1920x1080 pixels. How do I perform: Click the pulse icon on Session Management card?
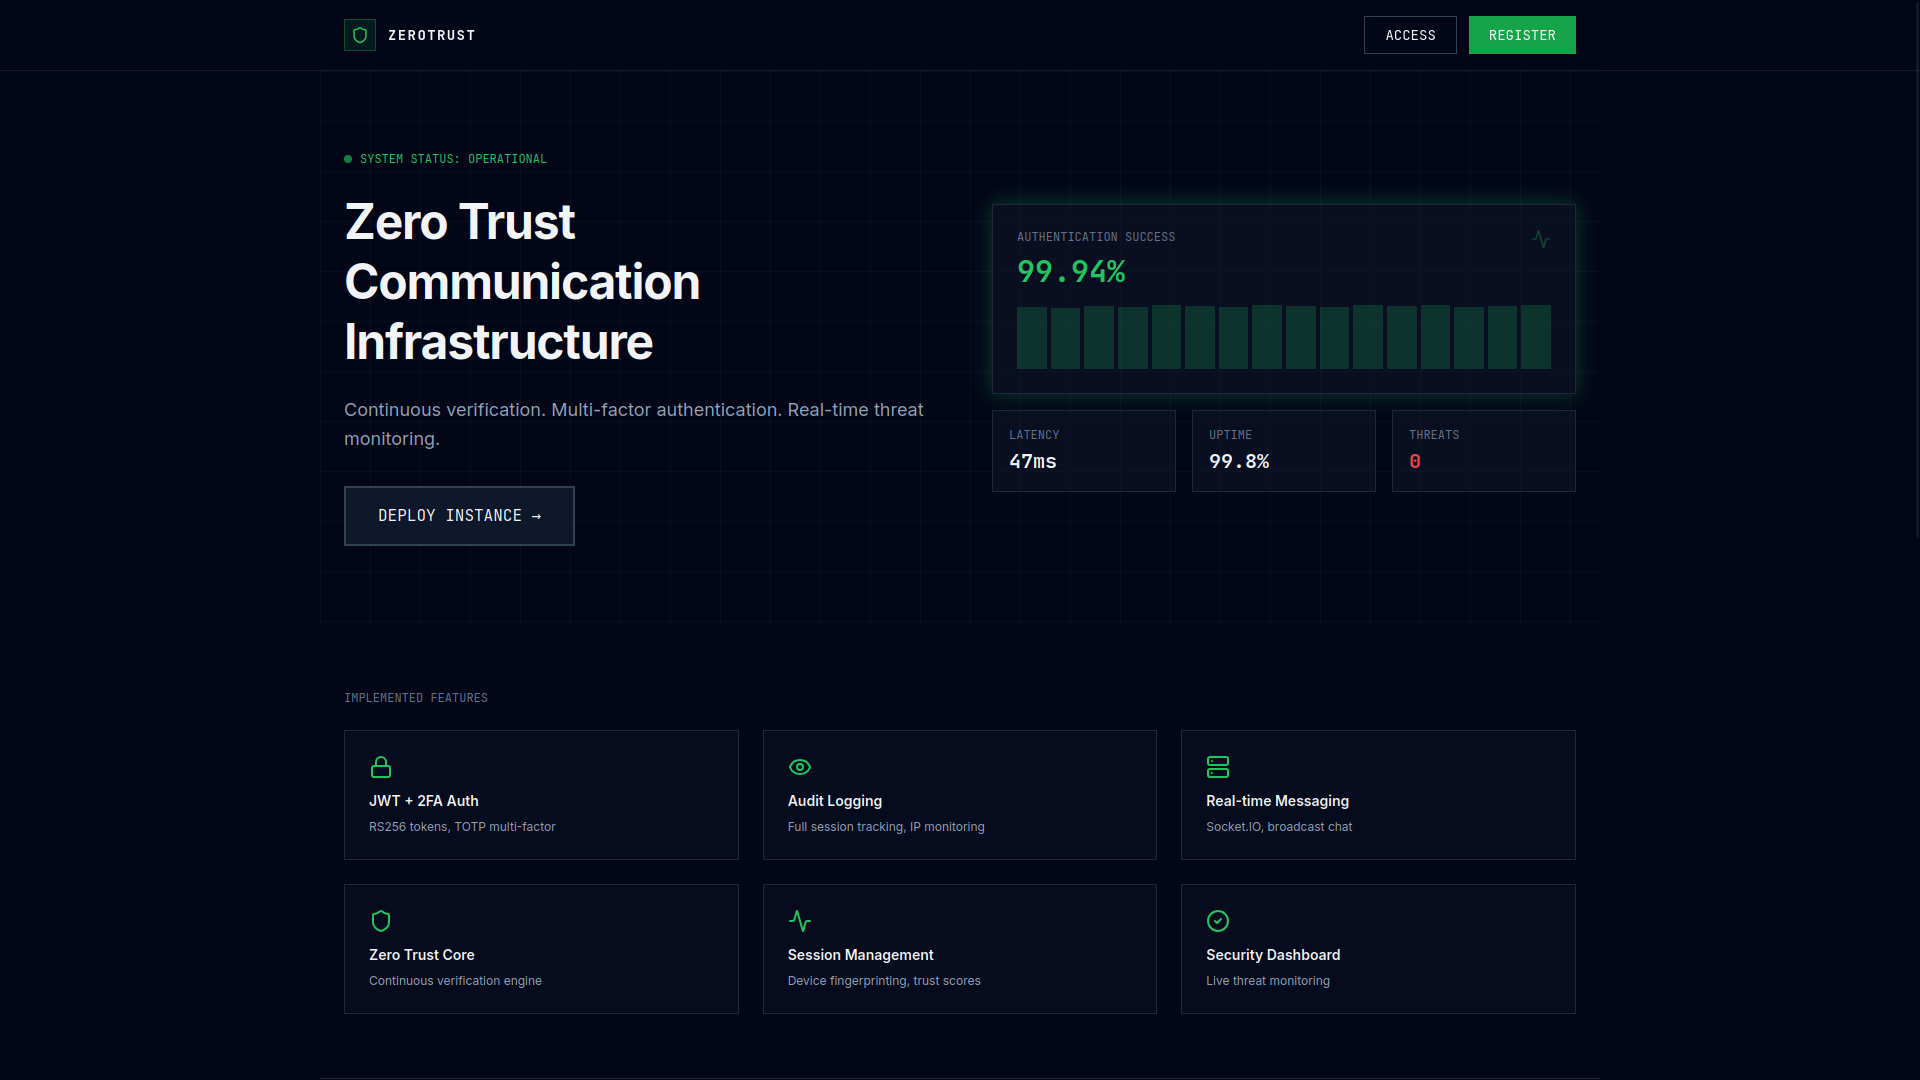click(799, 921)
